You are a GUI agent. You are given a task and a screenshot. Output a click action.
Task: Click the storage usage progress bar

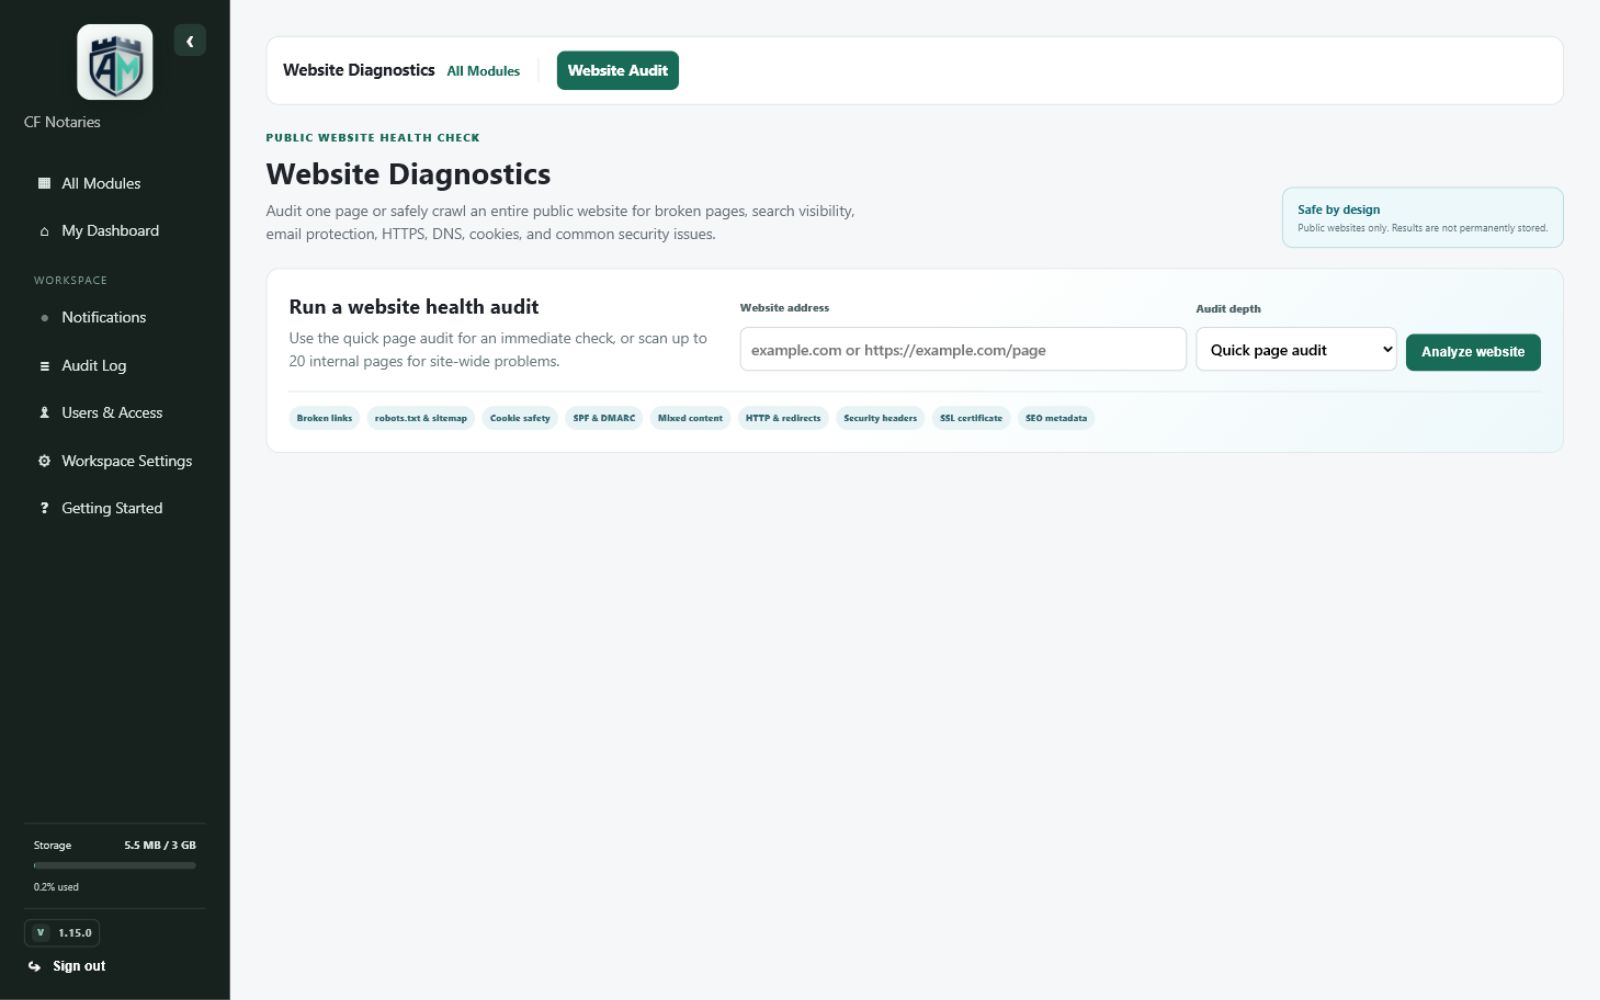[115, 866]
